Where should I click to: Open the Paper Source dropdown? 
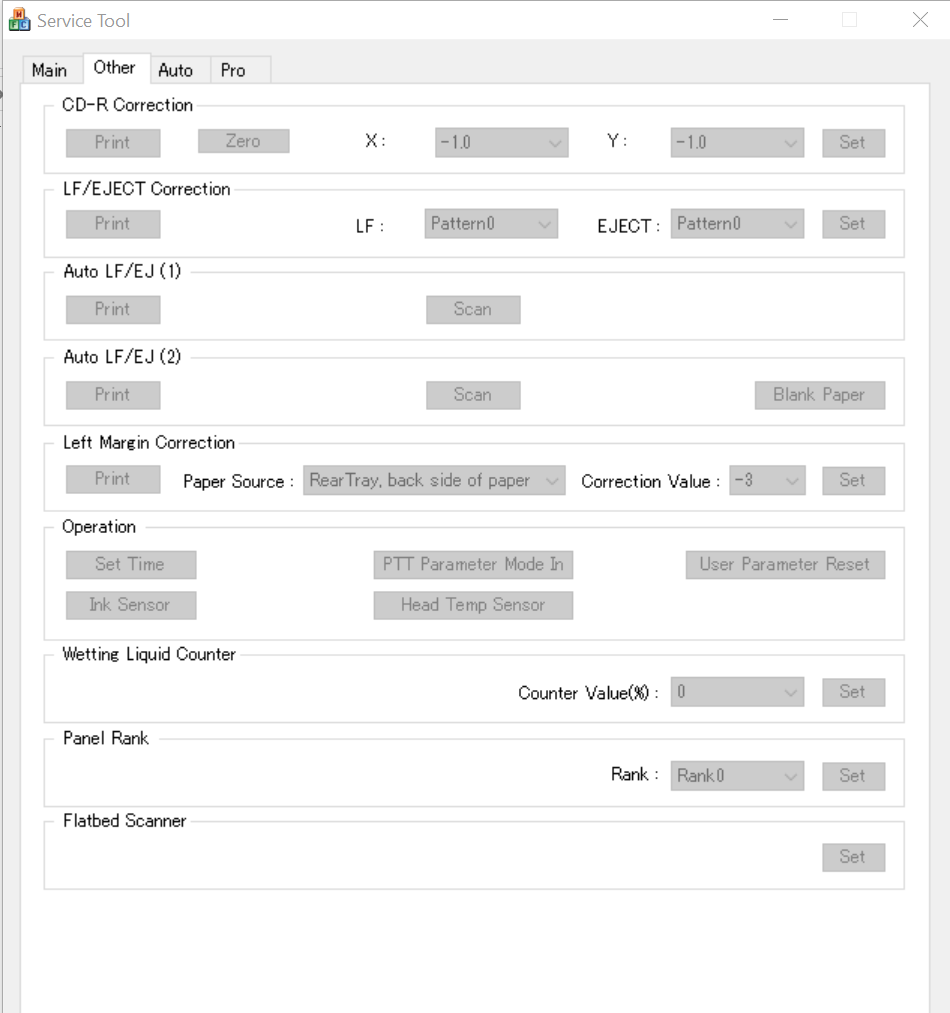click(x=434, y=481)
